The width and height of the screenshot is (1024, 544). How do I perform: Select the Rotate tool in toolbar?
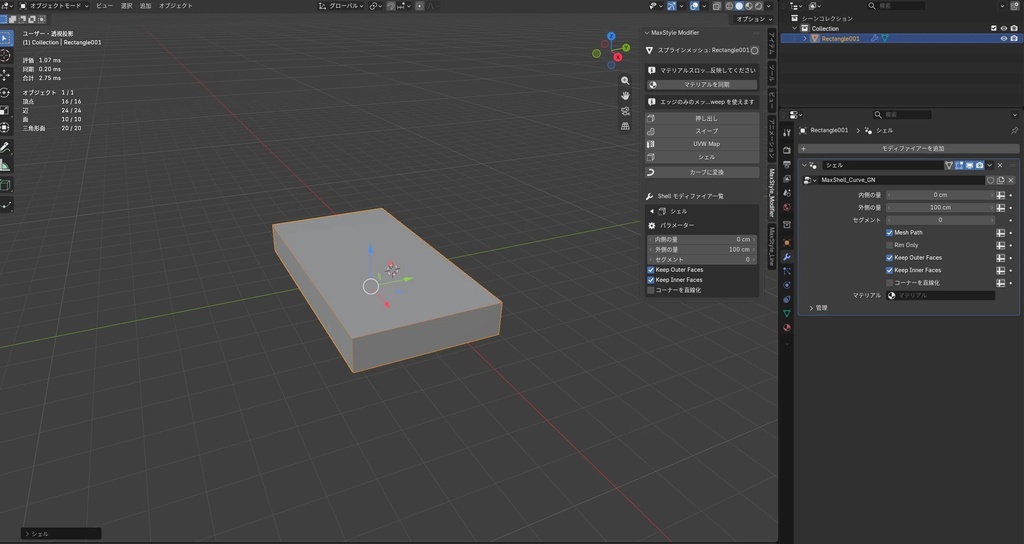(x=5, y=93)
